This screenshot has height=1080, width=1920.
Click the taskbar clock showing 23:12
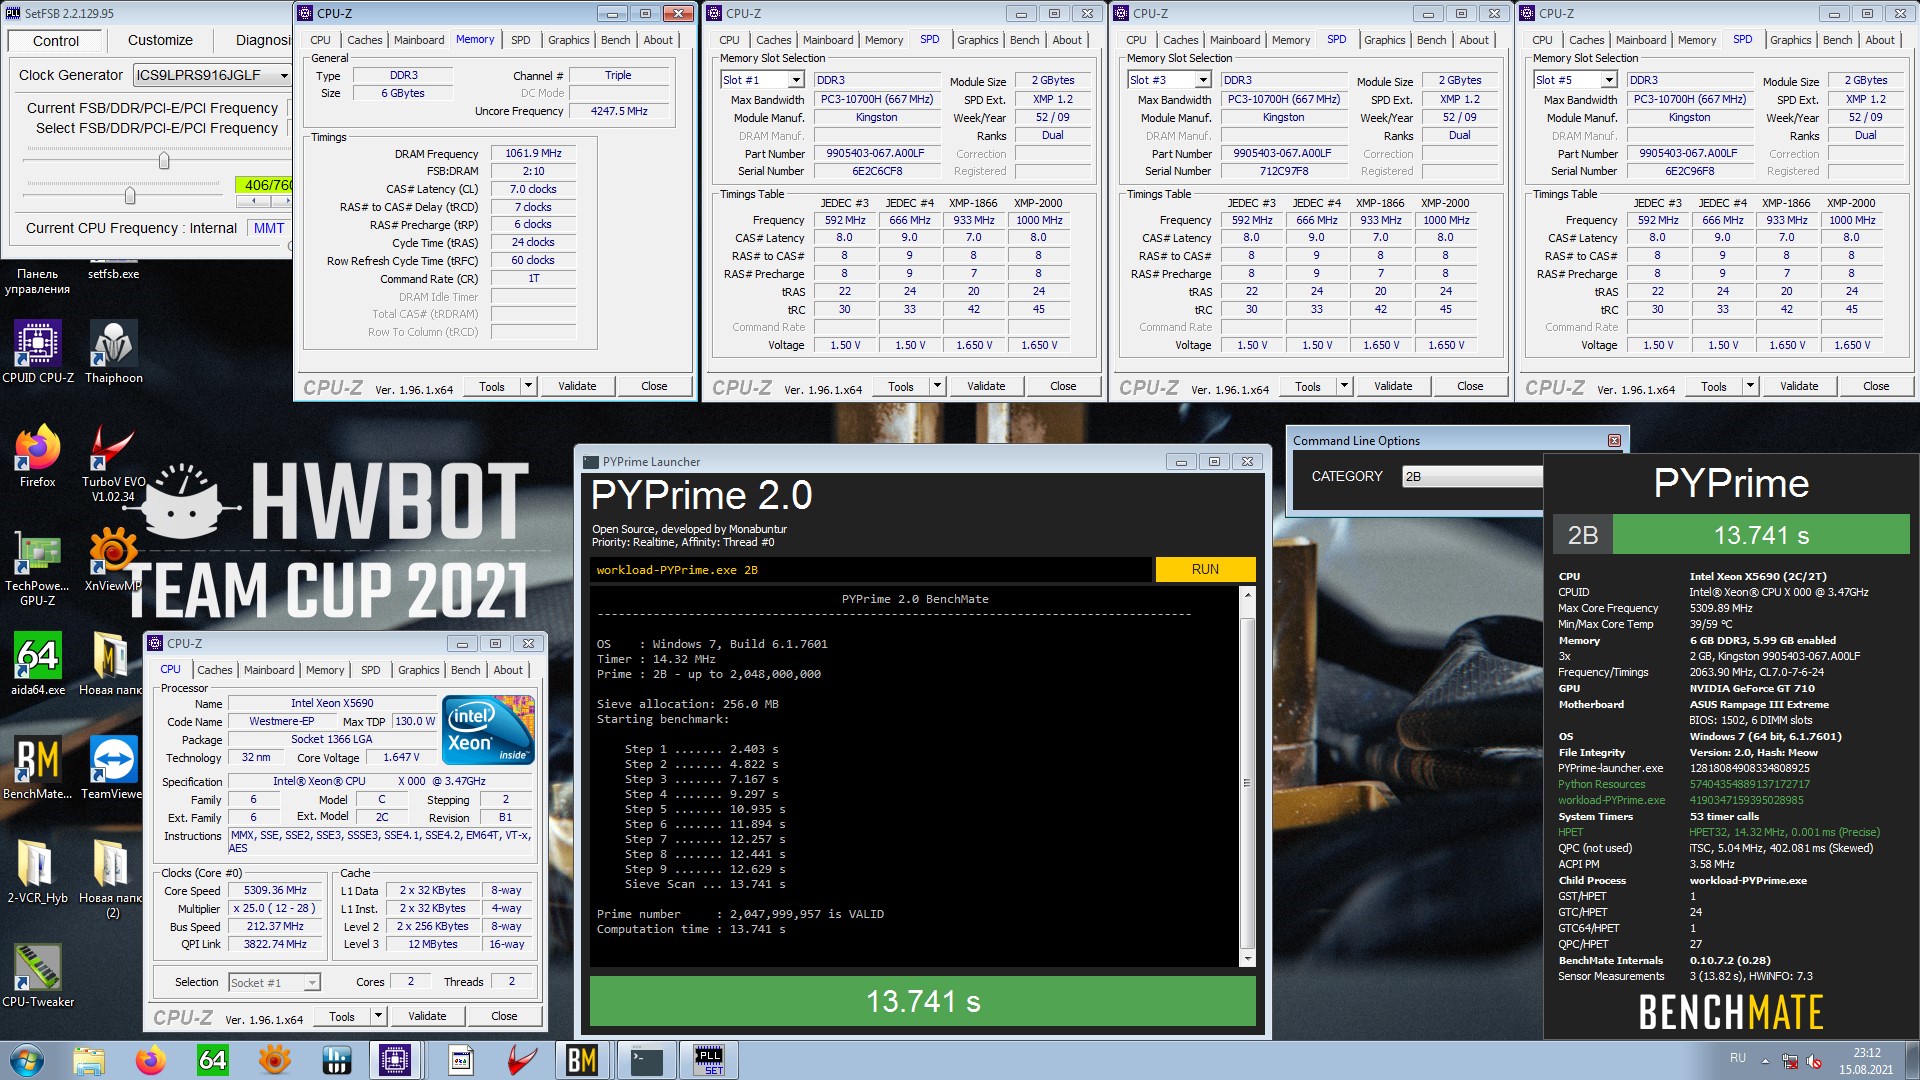1866,1061
